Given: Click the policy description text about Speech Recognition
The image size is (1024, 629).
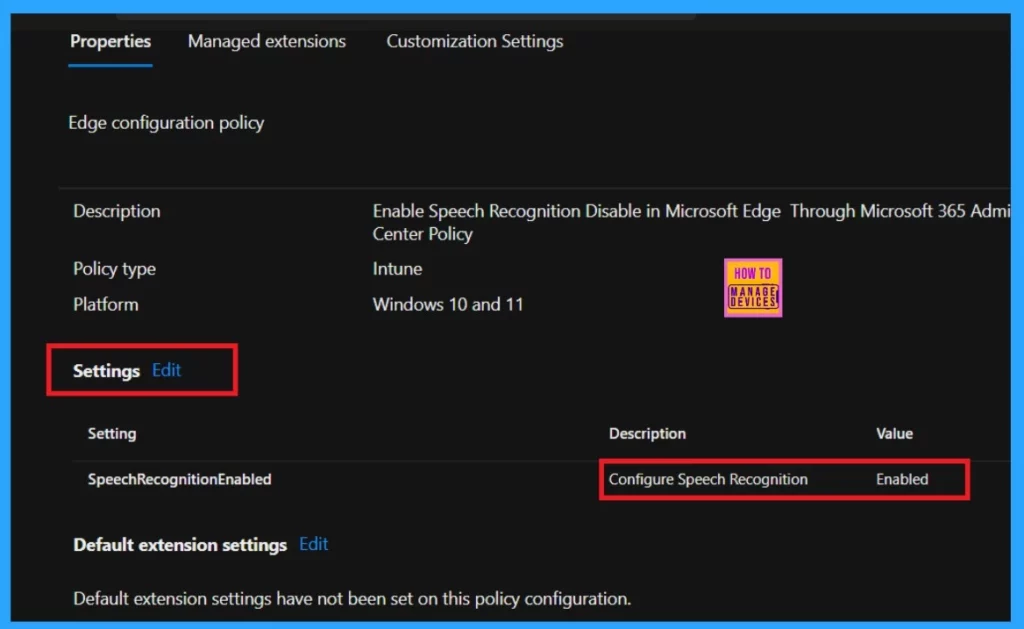Looking at the screenshot, I should 691,222.
